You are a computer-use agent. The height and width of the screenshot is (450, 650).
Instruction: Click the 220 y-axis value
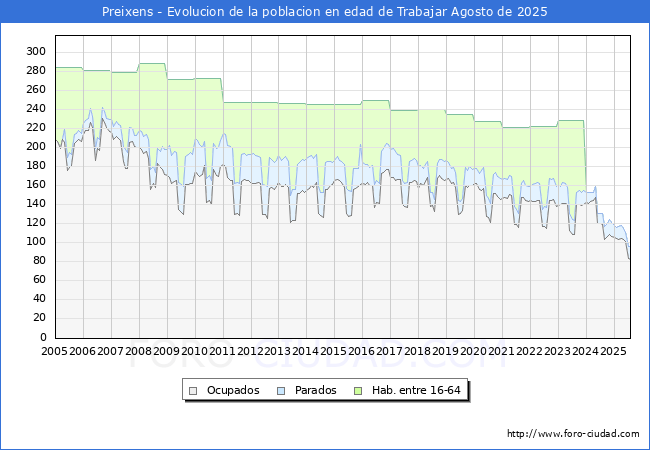pos(36,128)
